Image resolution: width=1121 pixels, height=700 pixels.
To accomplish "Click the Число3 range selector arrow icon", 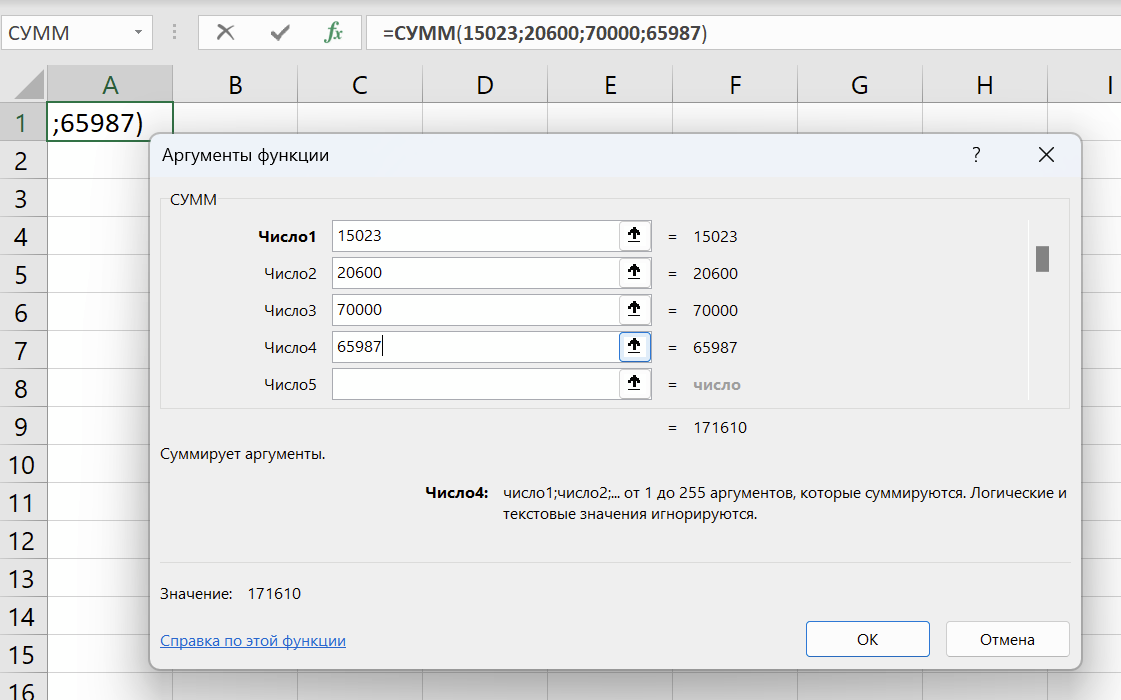I will click(x=634, y=310).
